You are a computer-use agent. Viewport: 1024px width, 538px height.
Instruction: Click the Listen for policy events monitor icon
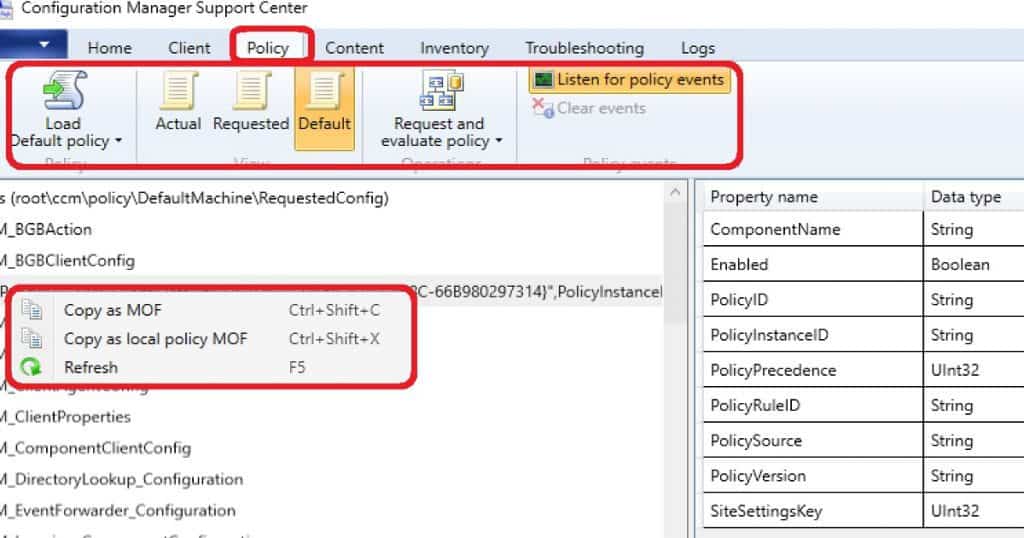click(x=543, y=80)
